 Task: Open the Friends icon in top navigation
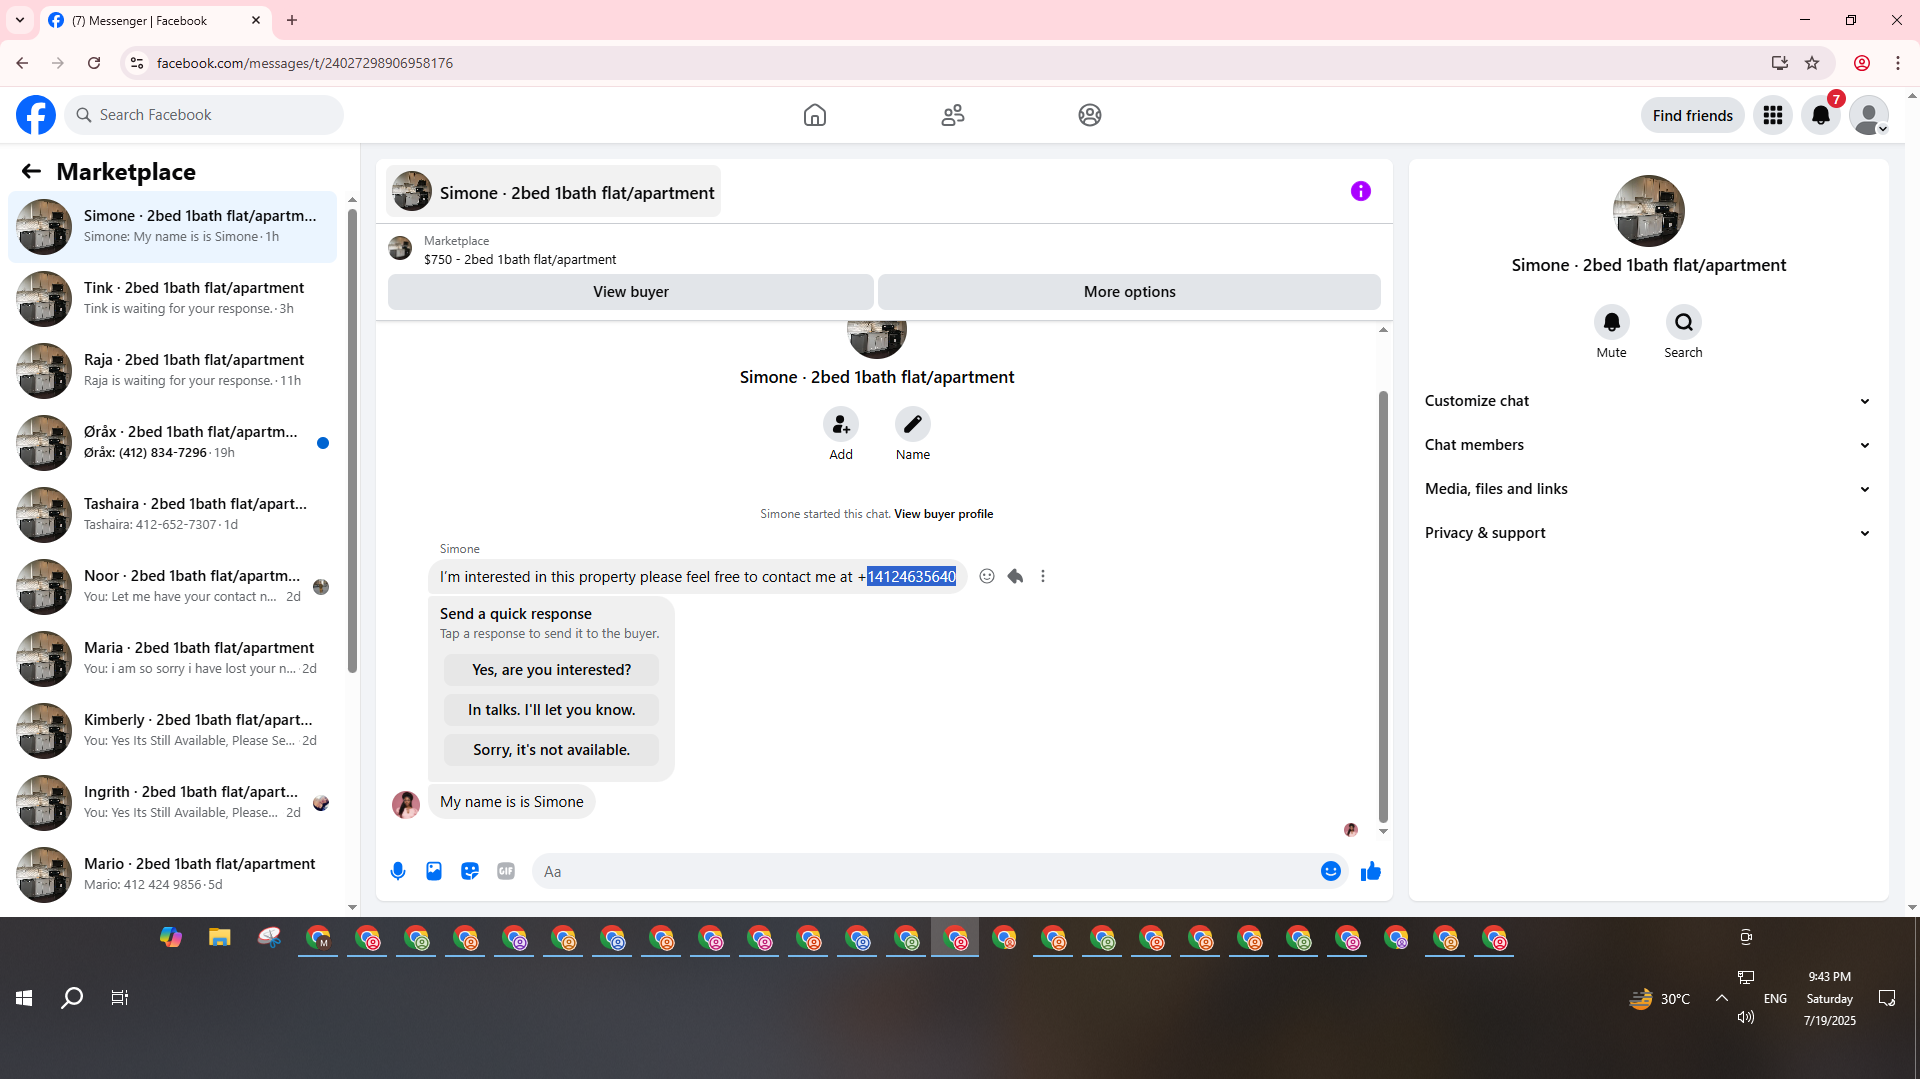[953, 115]
